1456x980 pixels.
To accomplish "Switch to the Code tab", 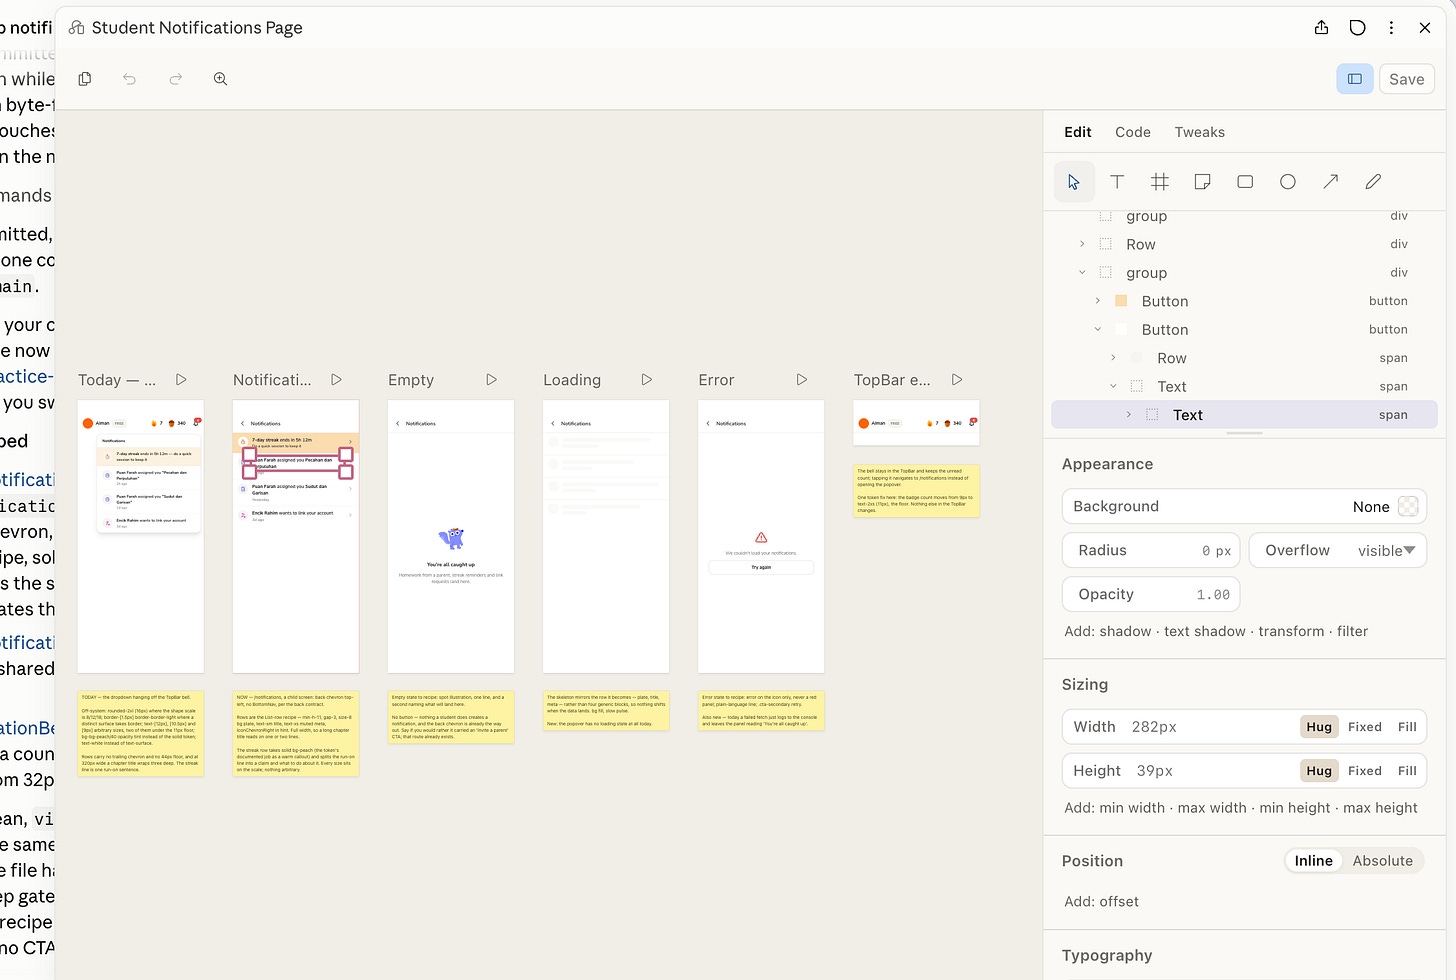I will tap(1133, 132).
